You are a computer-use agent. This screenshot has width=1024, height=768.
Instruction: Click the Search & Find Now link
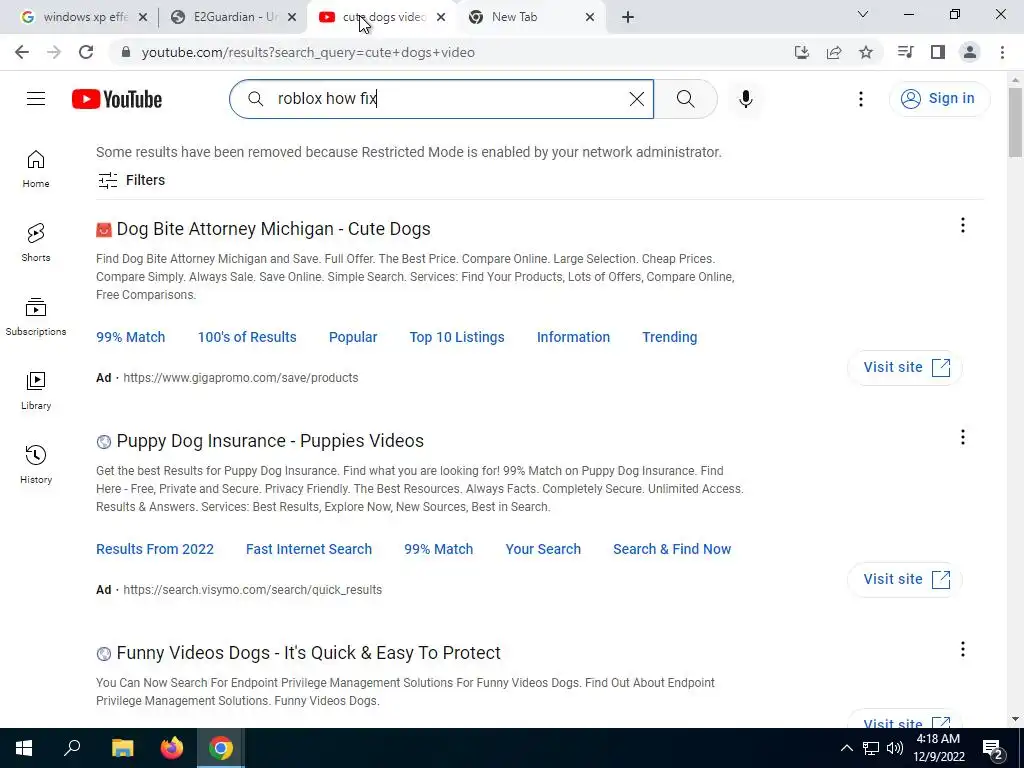[672, 549]
